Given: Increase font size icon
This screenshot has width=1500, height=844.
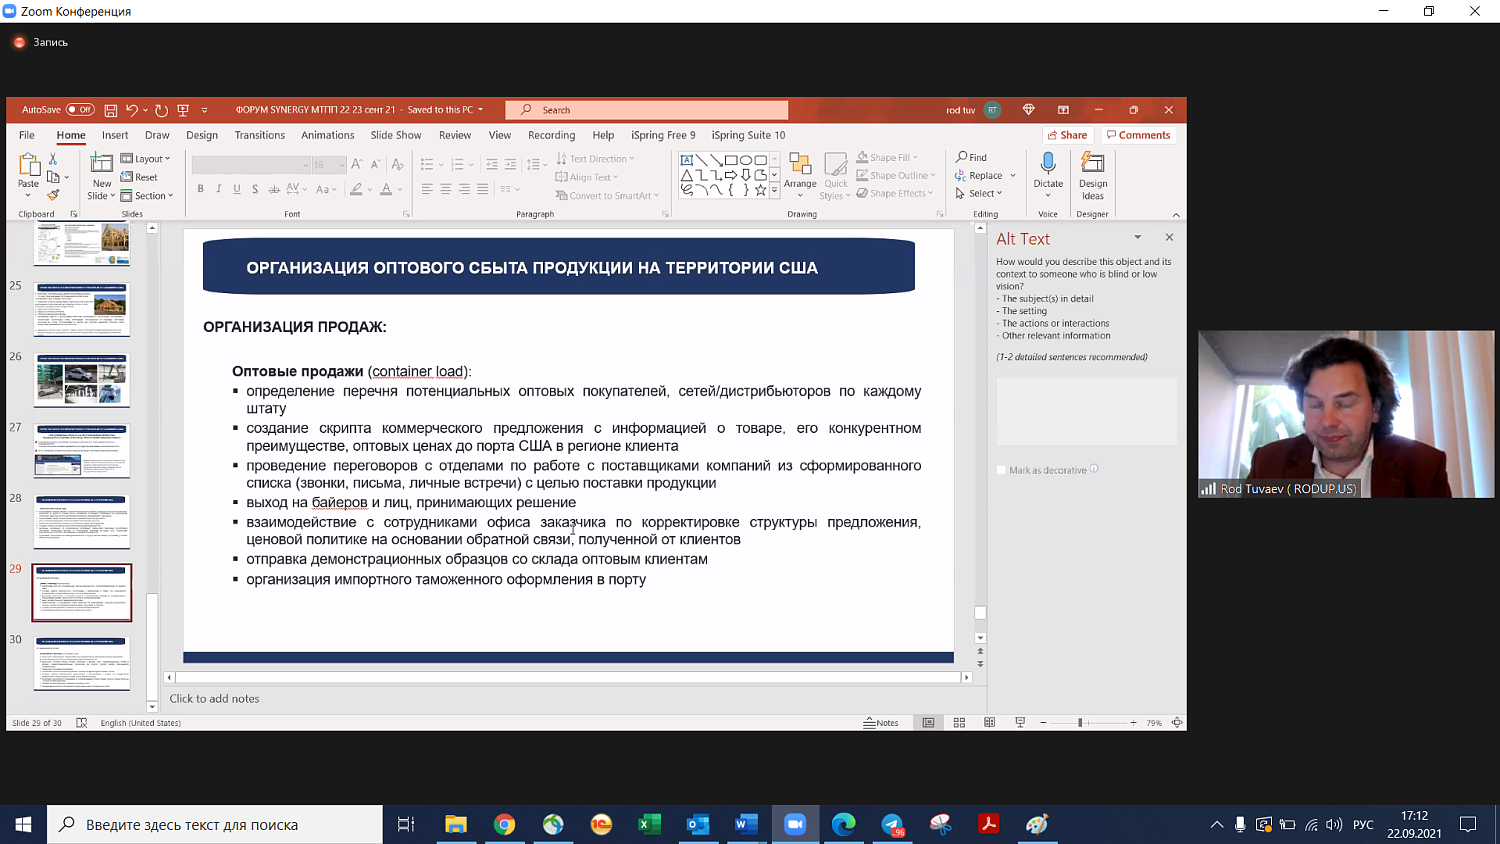Looking at the screenshot, I should (357, 164).
